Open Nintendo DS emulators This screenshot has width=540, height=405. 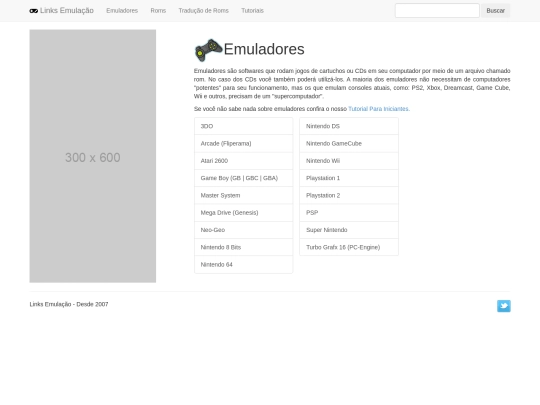point(349,126)
